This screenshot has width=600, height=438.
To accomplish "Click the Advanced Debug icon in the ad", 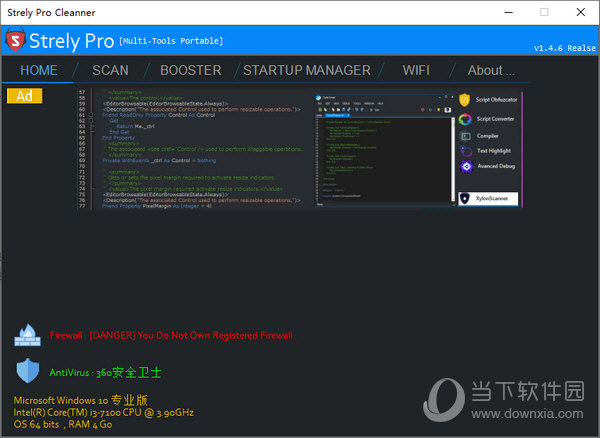I will click(466, 166).
